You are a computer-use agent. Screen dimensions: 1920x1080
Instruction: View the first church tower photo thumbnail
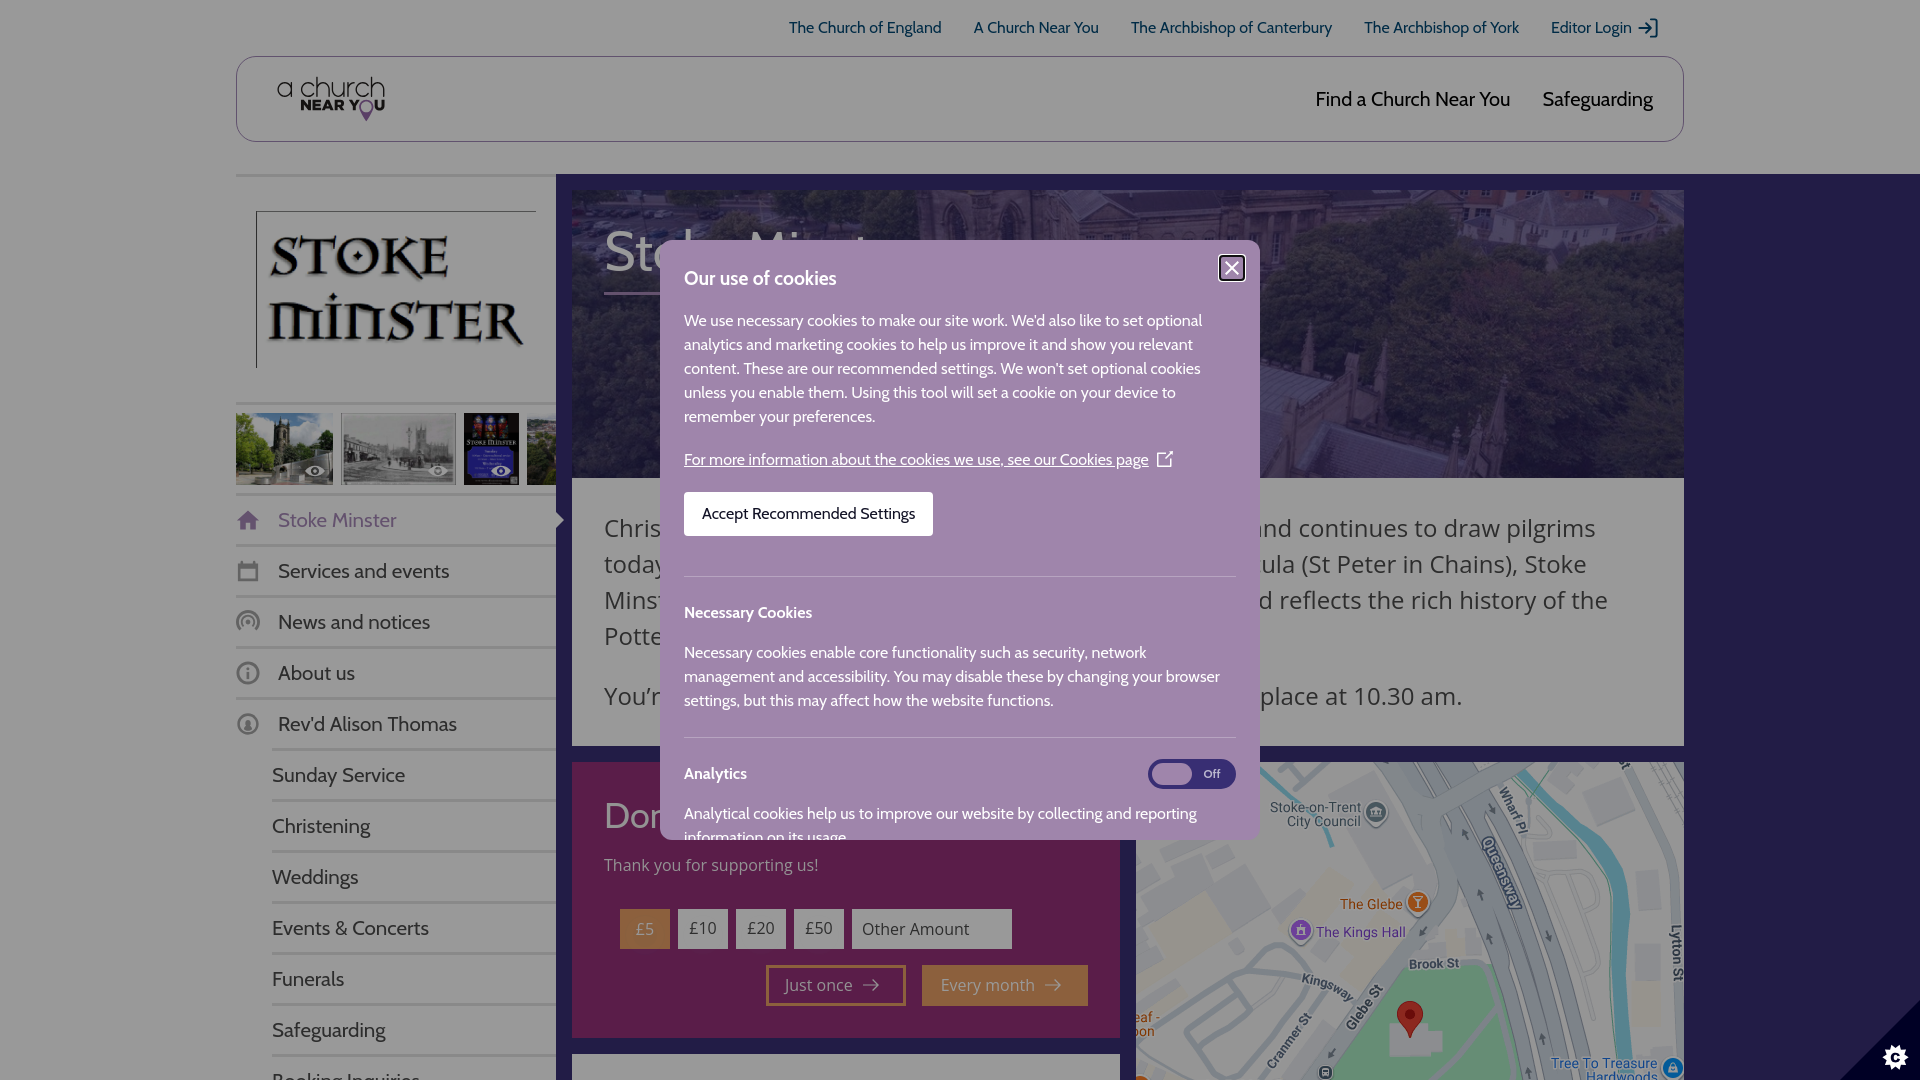(285, 449)
